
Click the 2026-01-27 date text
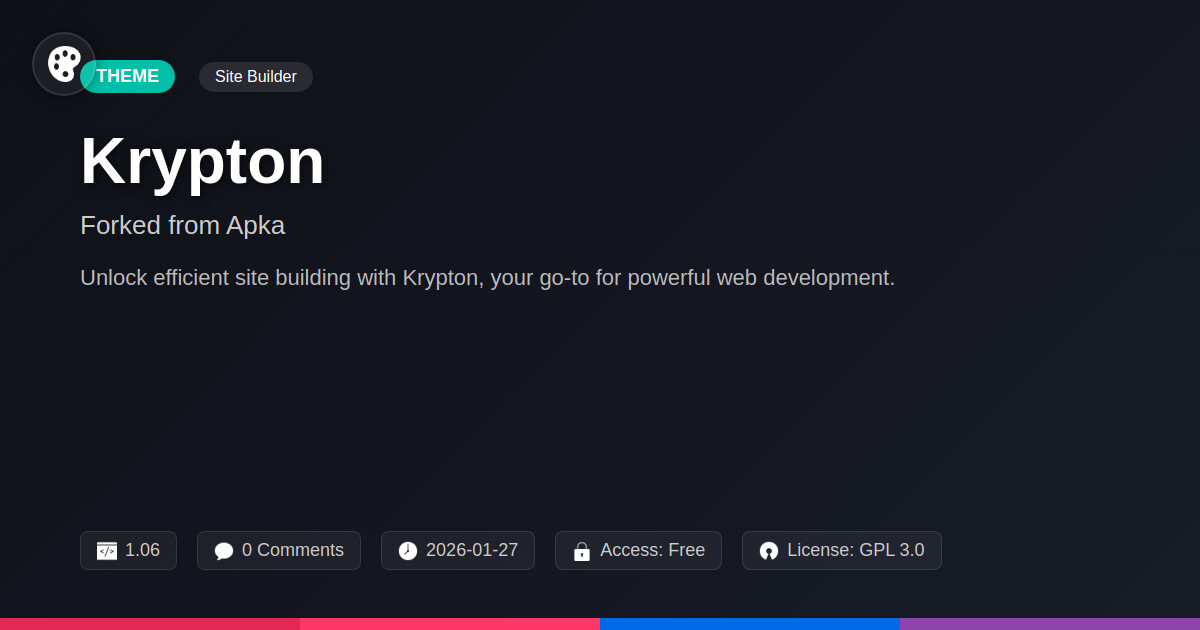point(471,550)
